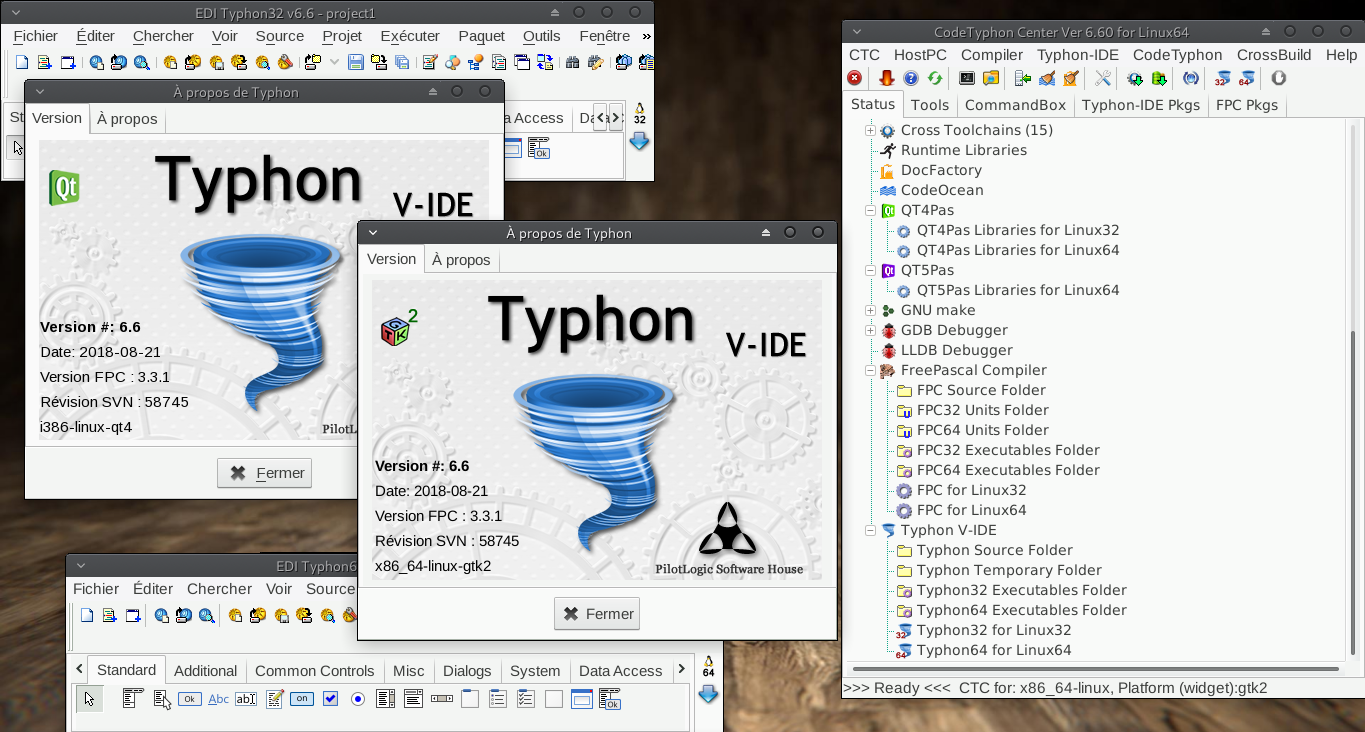
Task: Click the green refresh arrows icon in CodeTyphon Center
Action: click(935, 78)
